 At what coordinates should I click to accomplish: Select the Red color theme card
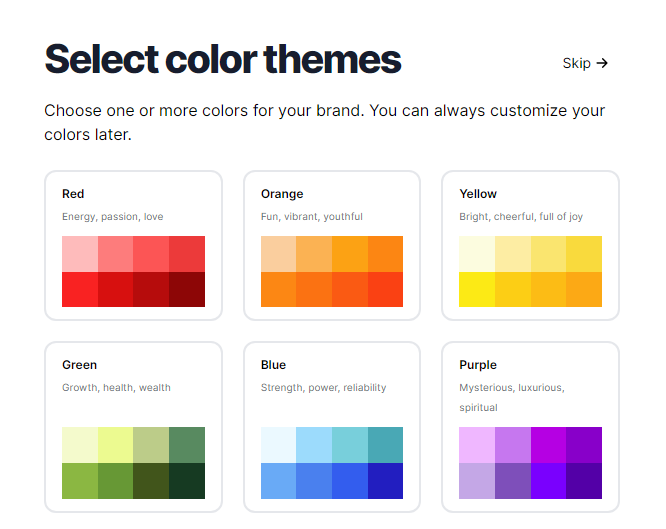(x=132, y=245)
